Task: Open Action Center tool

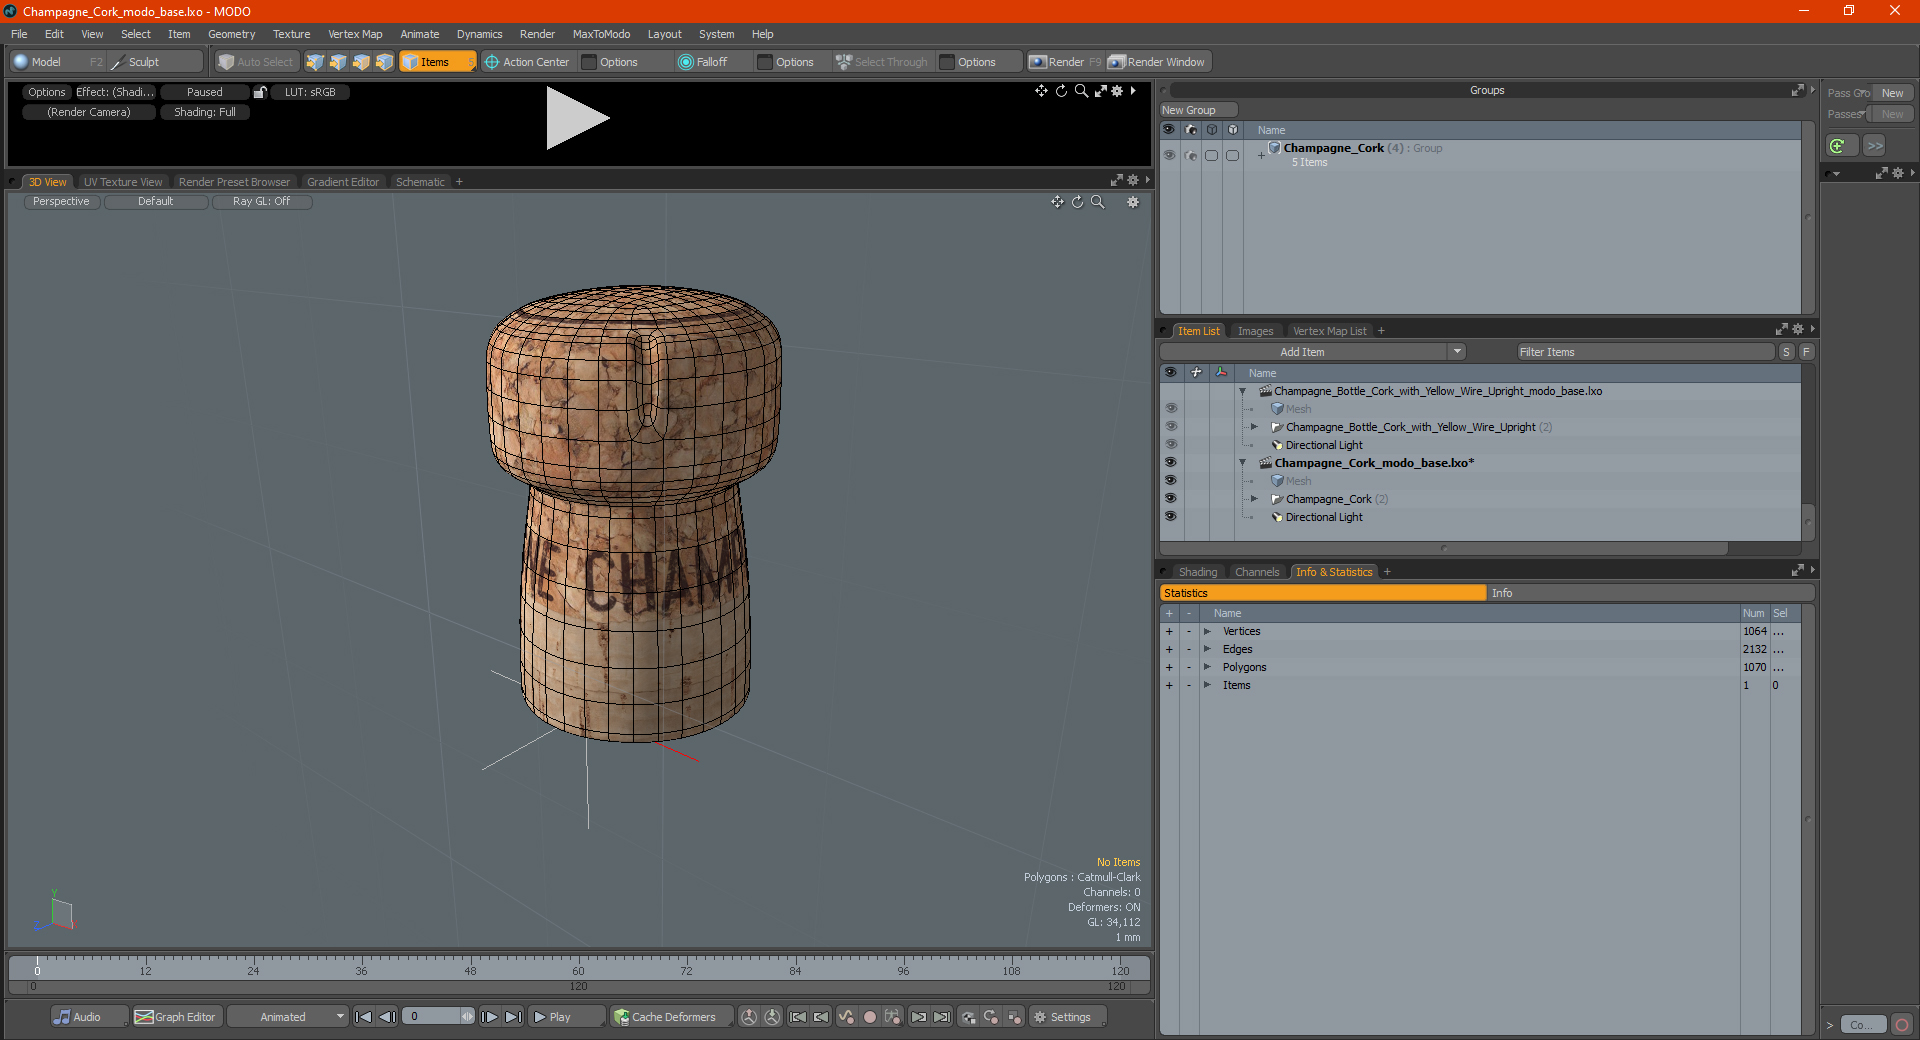Action: click(x=527, y=62)
